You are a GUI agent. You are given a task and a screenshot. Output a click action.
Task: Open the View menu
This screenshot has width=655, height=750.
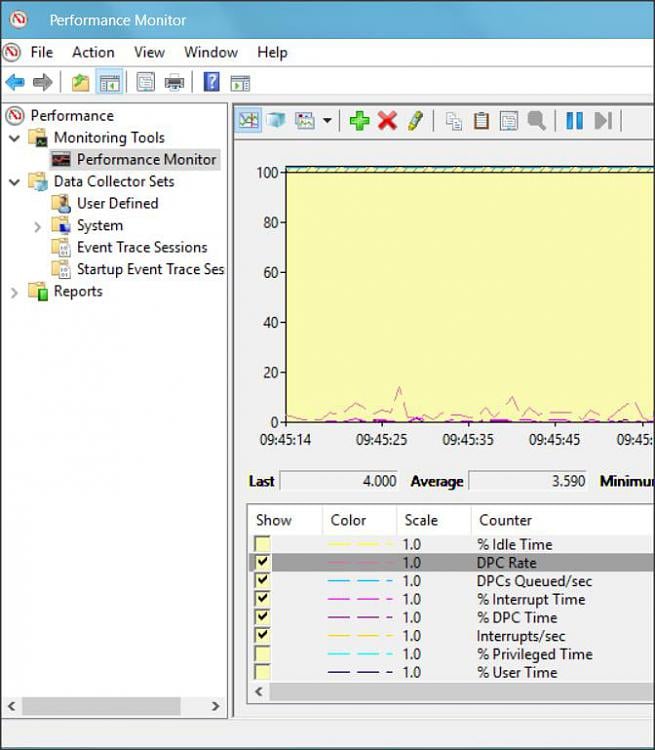pos(149,52)
